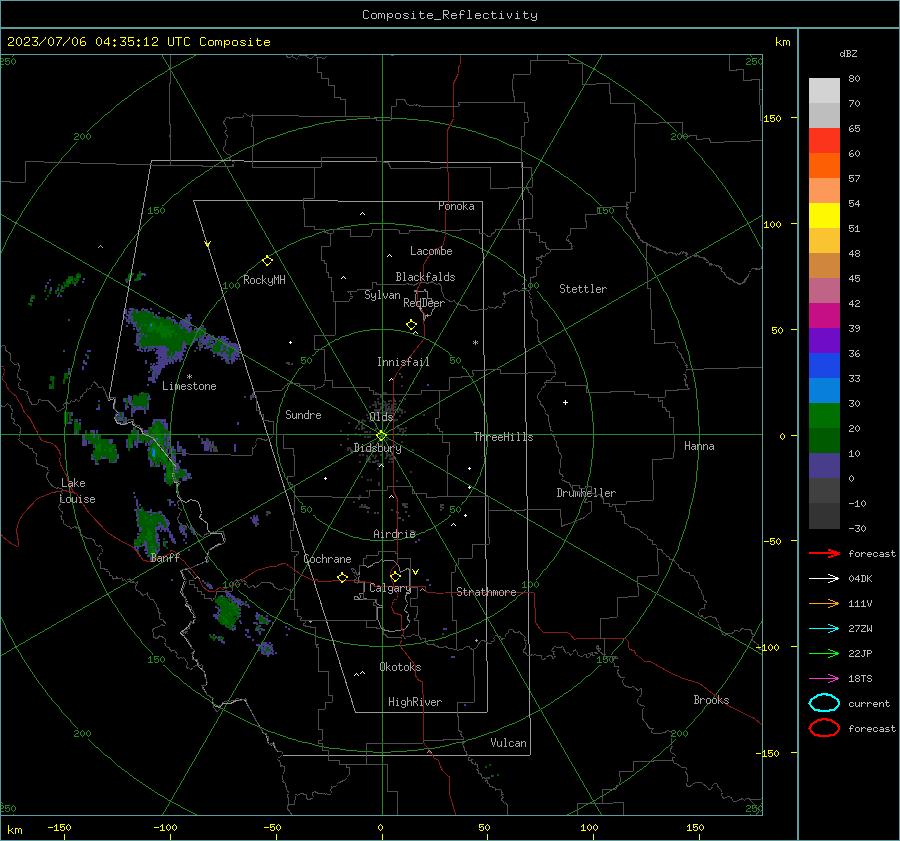
Task: Click the white plus marker west of Hanna
Action: point(565,402)
